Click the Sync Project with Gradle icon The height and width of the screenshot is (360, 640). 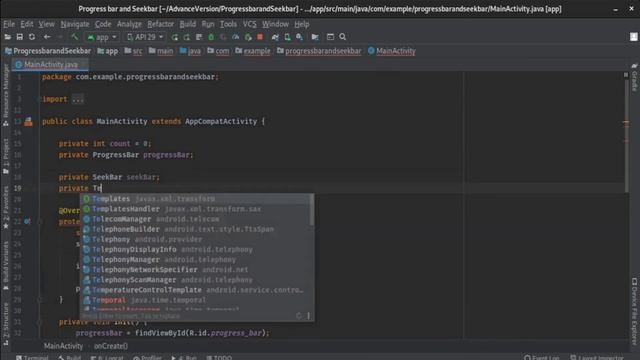coord(275,37)
